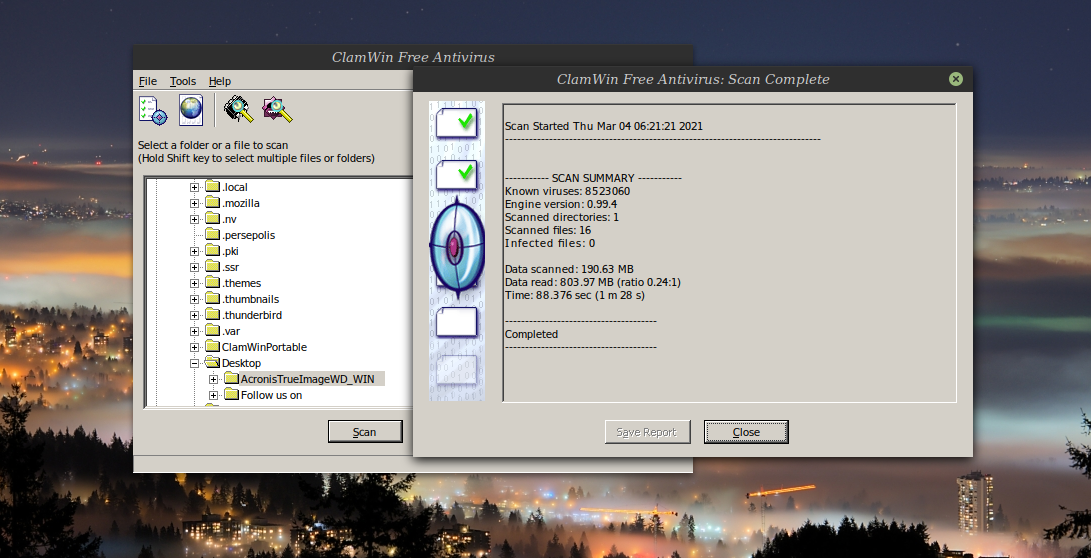This screenshot has height=558, width=1091.
Task: Expand the .thunderbird folder node
Action: 194,315
